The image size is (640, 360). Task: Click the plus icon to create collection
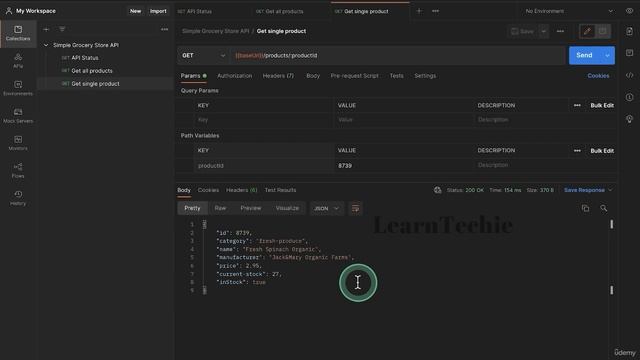[x=46, y=29]
